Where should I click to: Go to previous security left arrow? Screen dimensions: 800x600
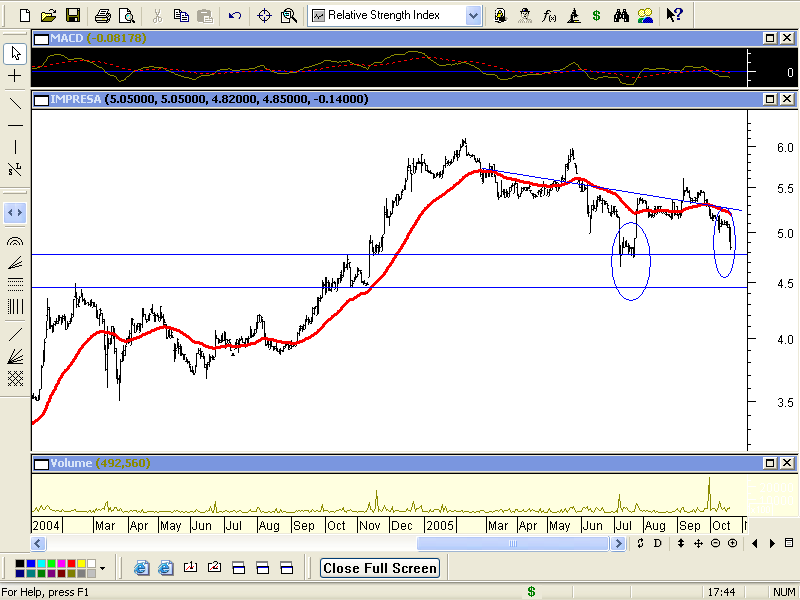(x=755, y=543)
